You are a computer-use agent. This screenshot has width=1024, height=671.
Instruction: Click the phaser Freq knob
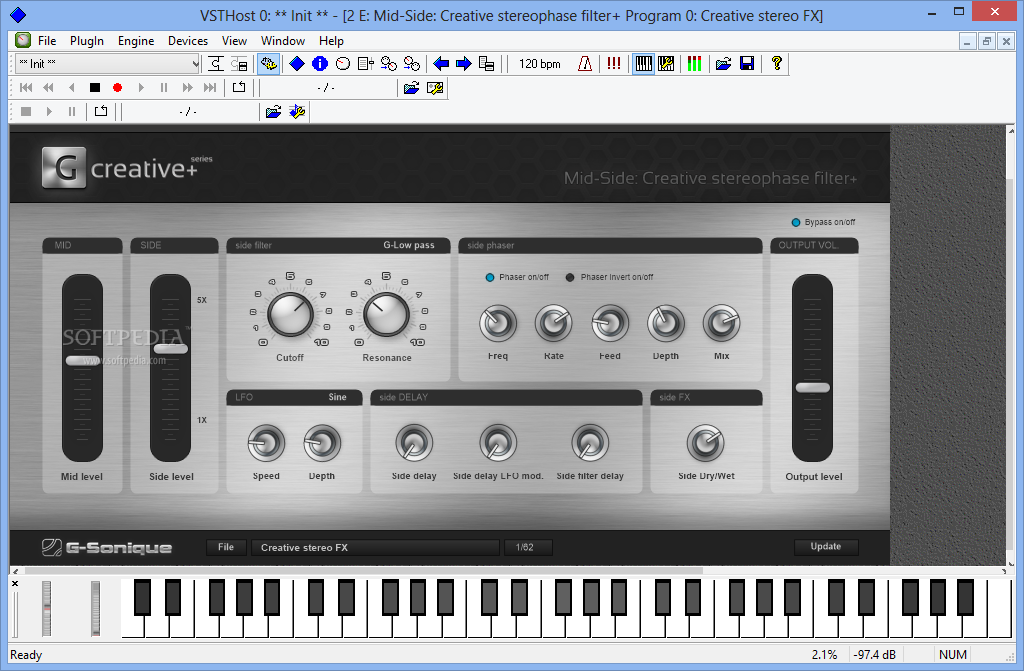tap(498, 323)
